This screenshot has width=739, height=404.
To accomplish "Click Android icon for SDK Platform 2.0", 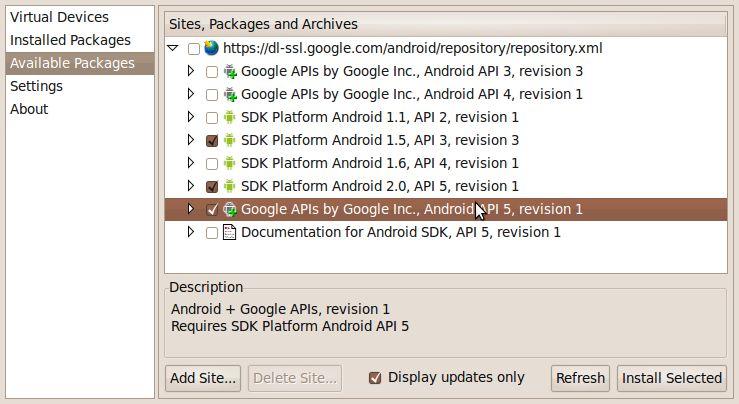I will tap(230, 186).
